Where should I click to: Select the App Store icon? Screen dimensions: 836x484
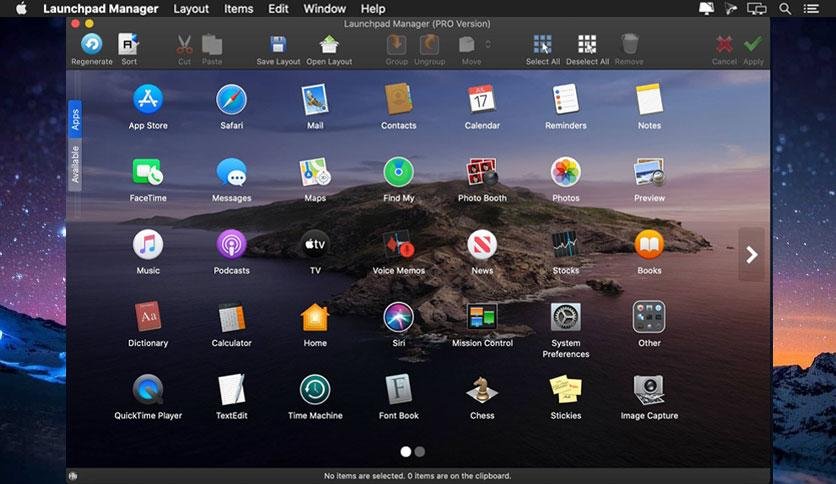click(148, 100)
